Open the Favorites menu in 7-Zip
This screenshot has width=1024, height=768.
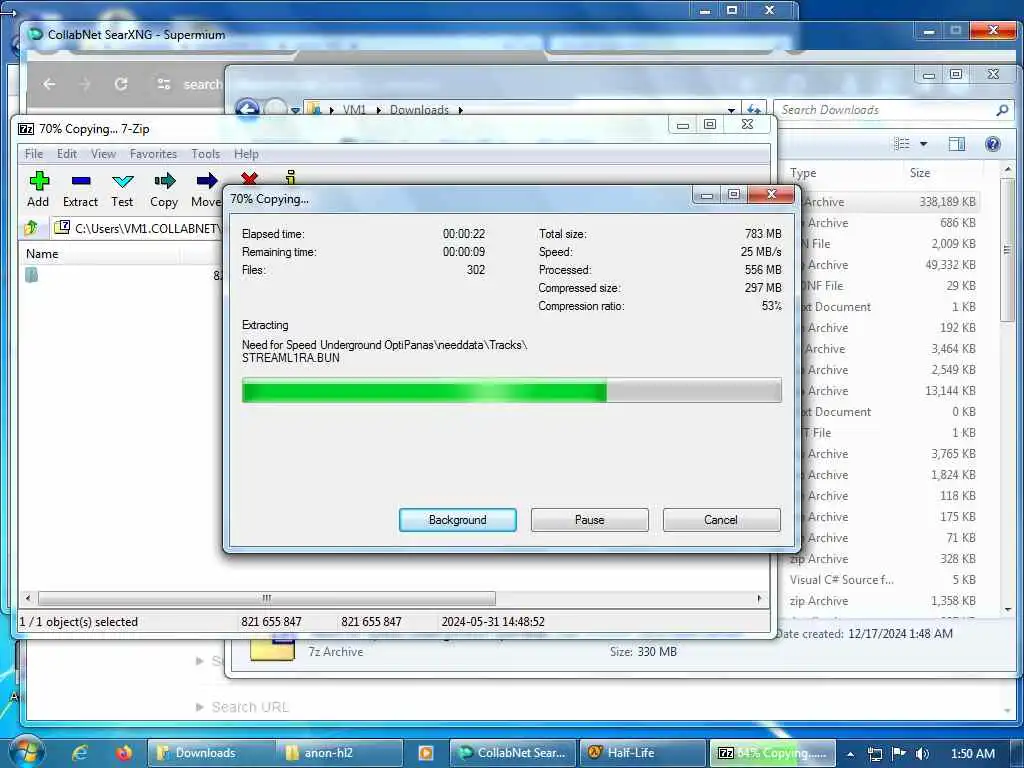153,154
